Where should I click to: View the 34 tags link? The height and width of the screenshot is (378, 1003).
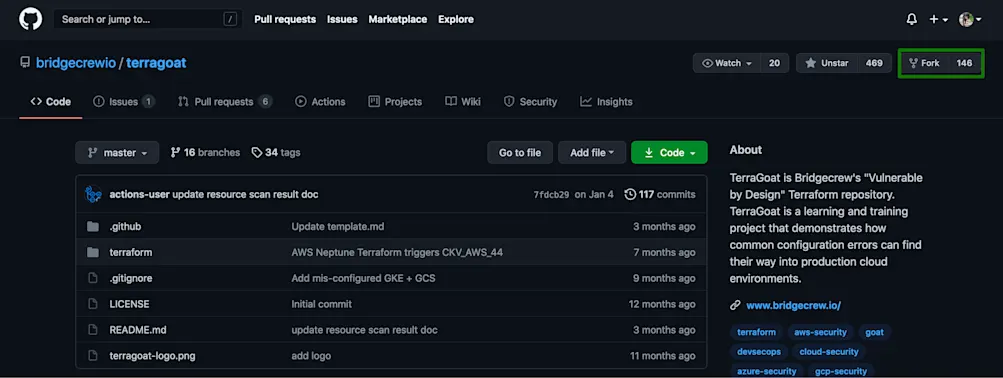(x=276, y=152)
